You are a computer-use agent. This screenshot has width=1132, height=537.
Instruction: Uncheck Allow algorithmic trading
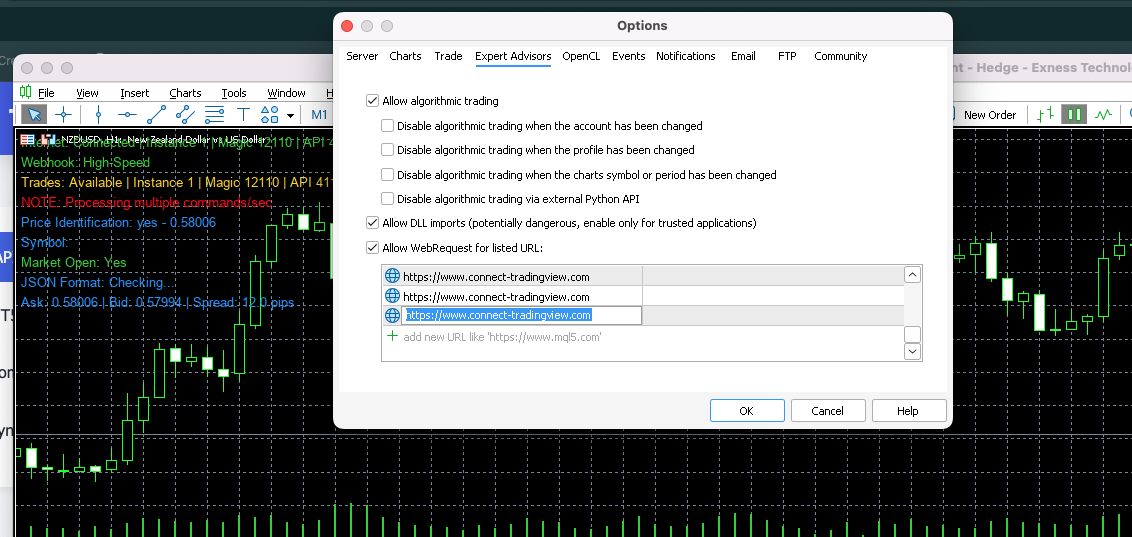click(373, 101)
